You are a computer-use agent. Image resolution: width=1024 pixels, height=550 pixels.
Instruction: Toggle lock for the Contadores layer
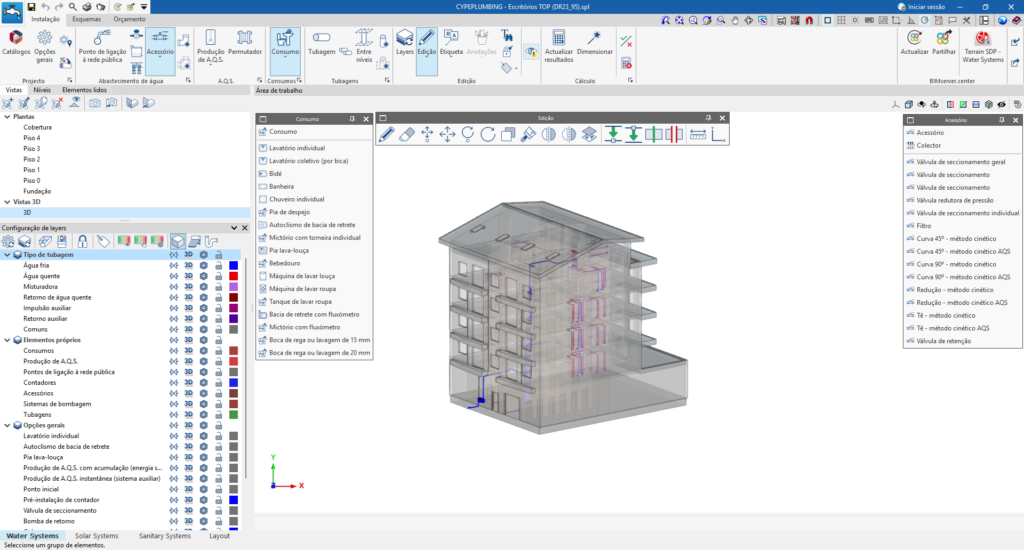[218, 383]
